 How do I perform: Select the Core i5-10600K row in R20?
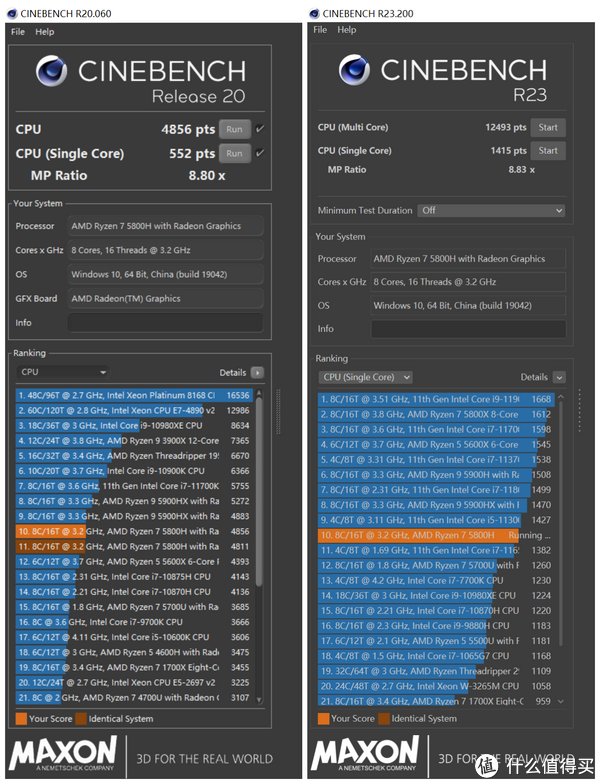(x=134, y=637)
